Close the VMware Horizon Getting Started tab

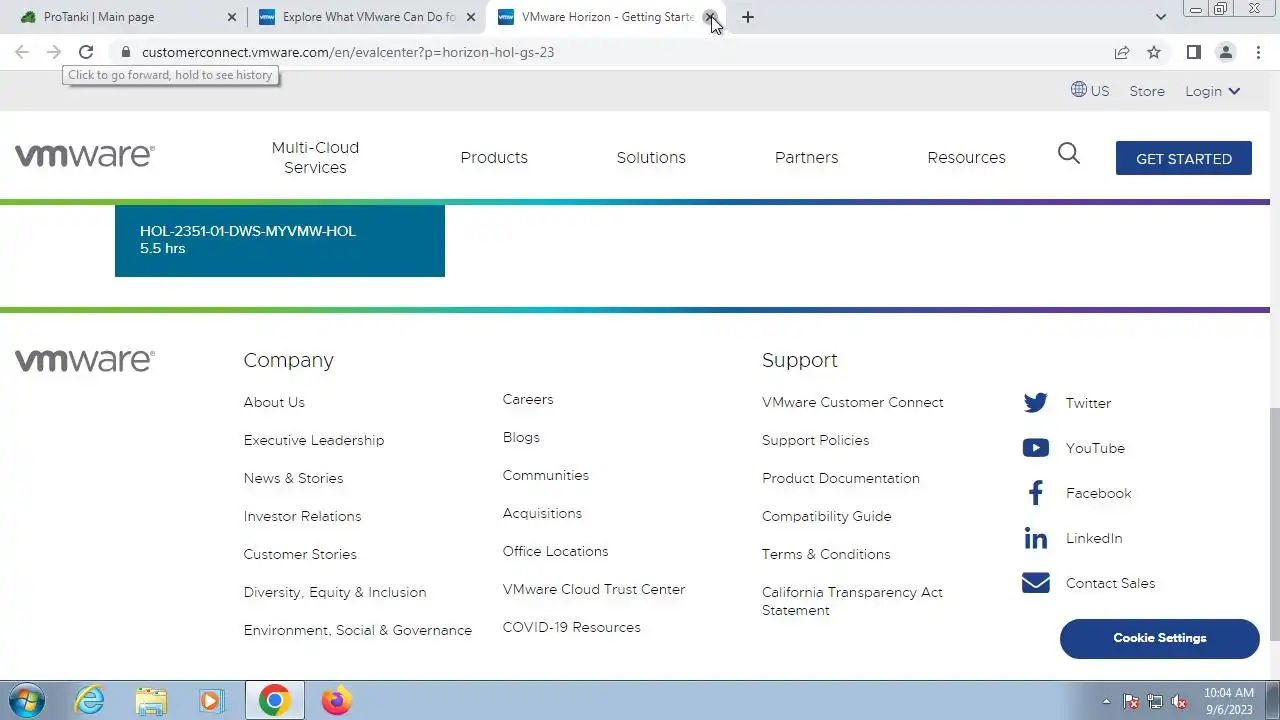pos(709,17)
